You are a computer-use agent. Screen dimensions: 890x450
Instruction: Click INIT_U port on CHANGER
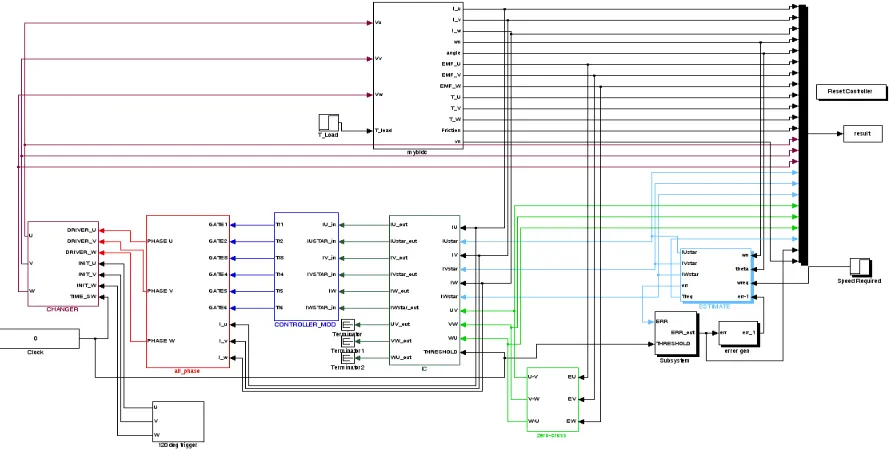pyautogui.click(x=87, y=263)
